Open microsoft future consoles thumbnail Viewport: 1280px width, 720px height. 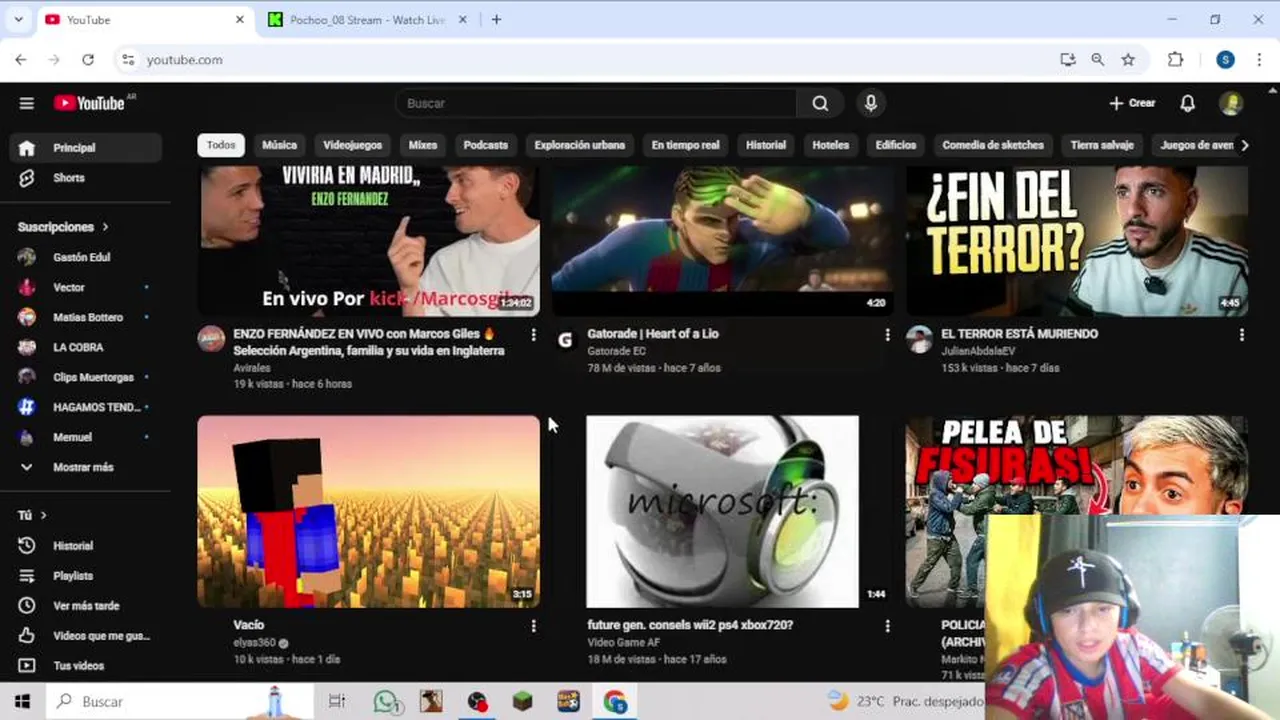[x=723, y=511]
